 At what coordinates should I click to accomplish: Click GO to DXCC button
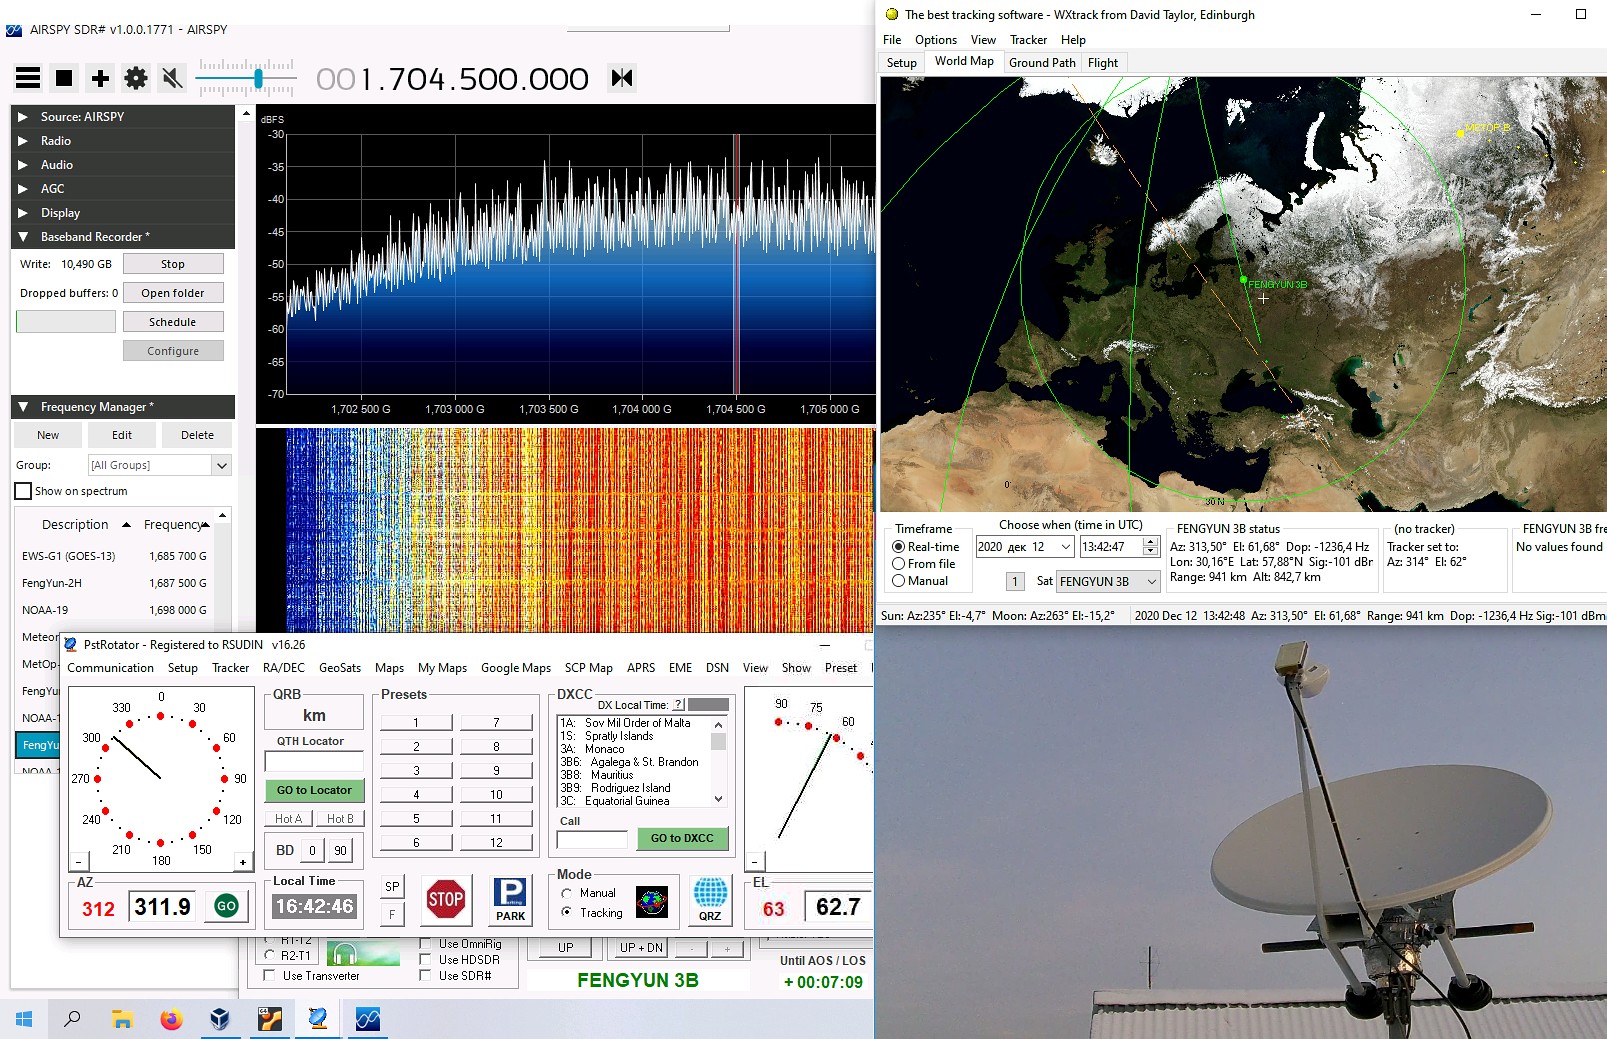[682, 838]
